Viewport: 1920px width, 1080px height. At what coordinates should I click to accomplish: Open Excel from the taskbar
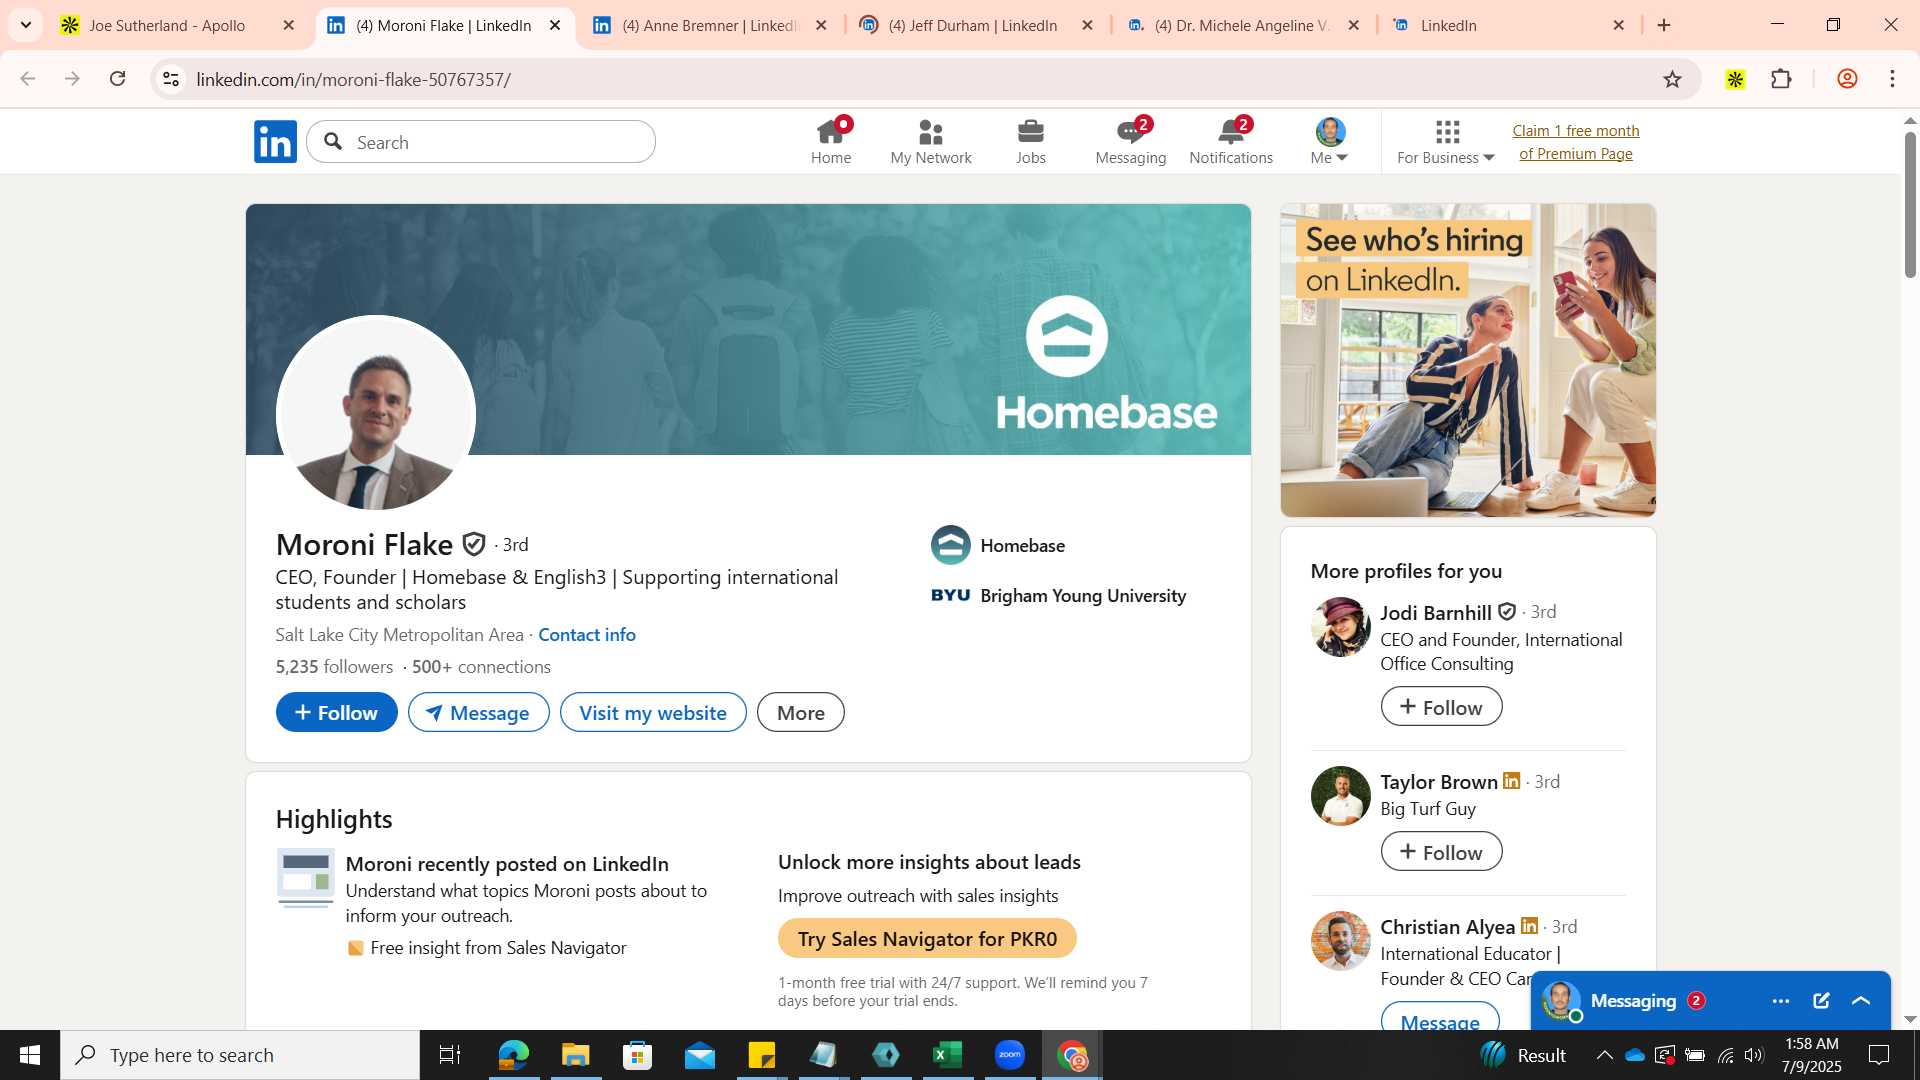point(947,1055)
